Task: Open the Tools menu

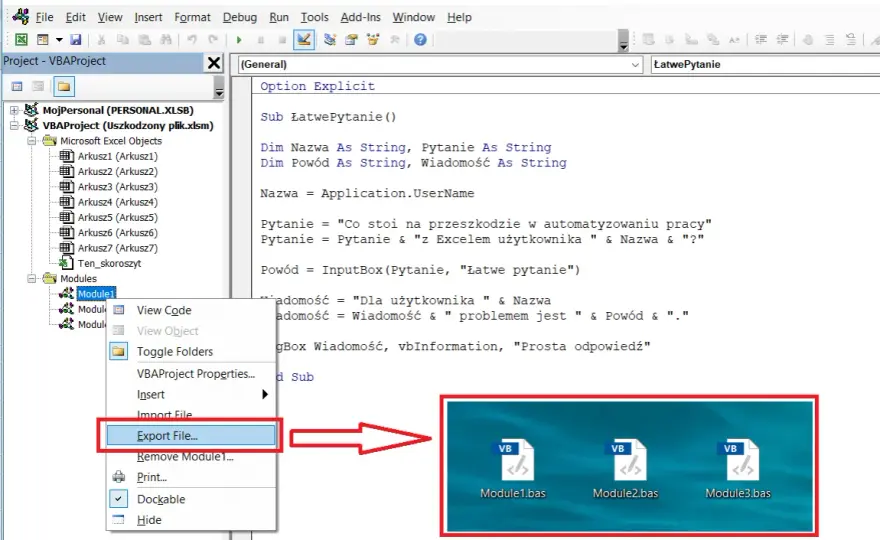Action: click(314, 17)
